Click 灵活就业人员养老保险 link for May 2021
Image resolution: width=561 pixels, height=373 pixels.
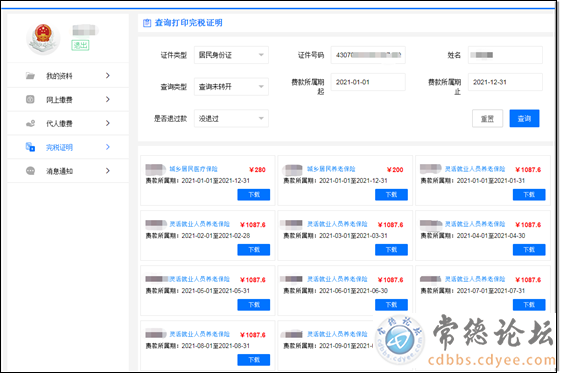(200, 279)
